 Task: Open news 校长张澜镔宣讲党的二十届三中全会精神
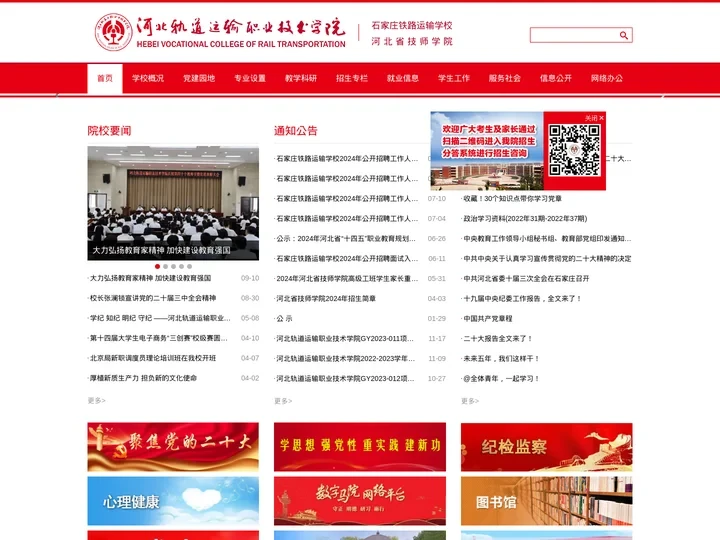point(152,298)
